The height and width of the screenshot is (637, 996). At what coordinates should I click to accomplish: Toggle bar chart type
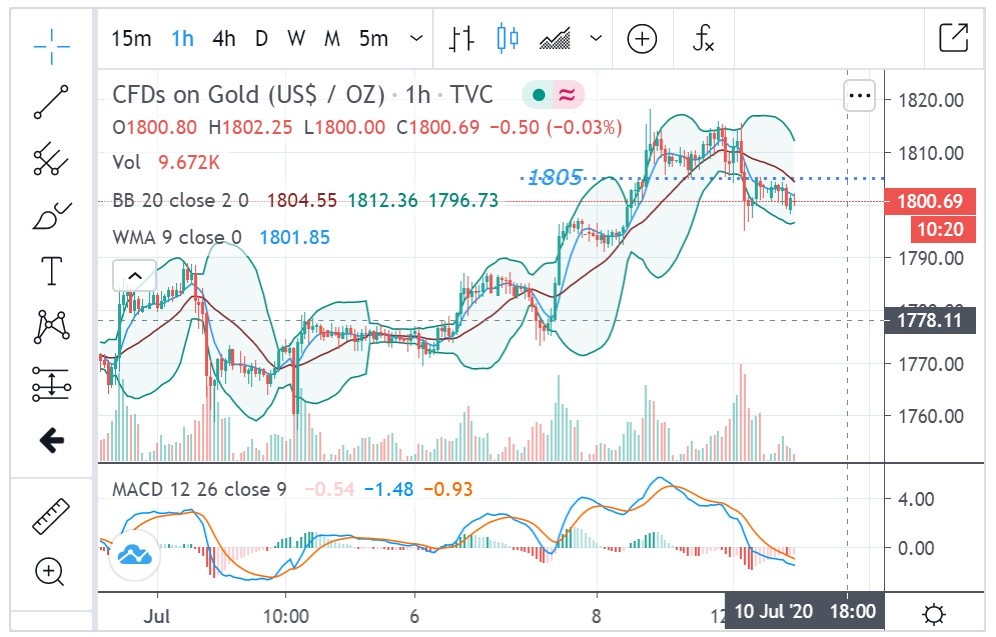(461, 39)
